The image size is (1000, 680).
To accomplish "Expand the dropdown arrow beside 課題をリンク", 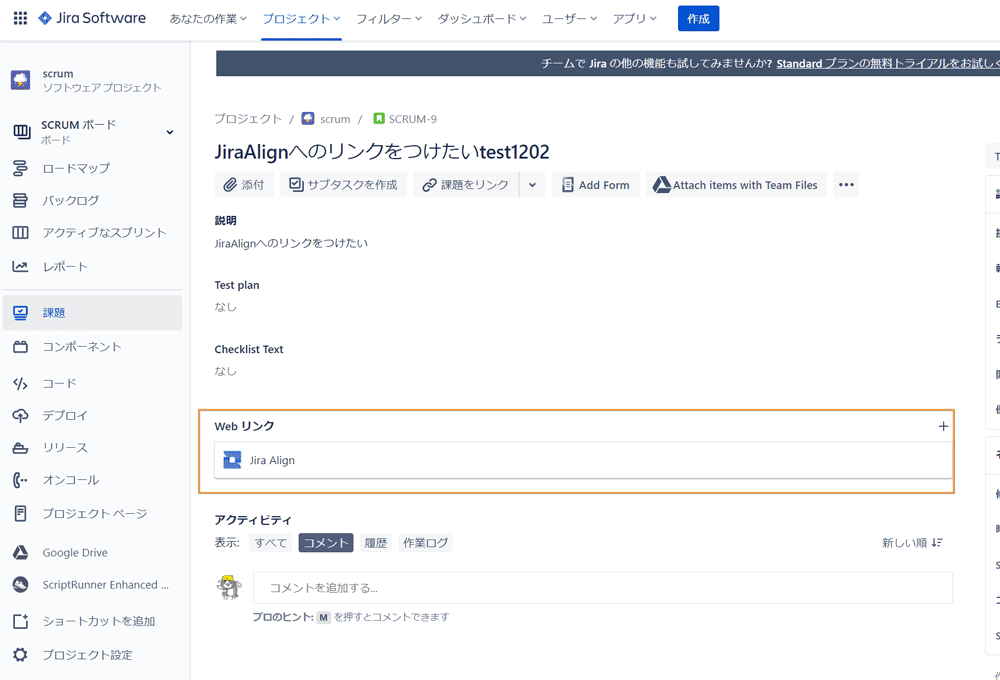I will (x=533, y=184).
